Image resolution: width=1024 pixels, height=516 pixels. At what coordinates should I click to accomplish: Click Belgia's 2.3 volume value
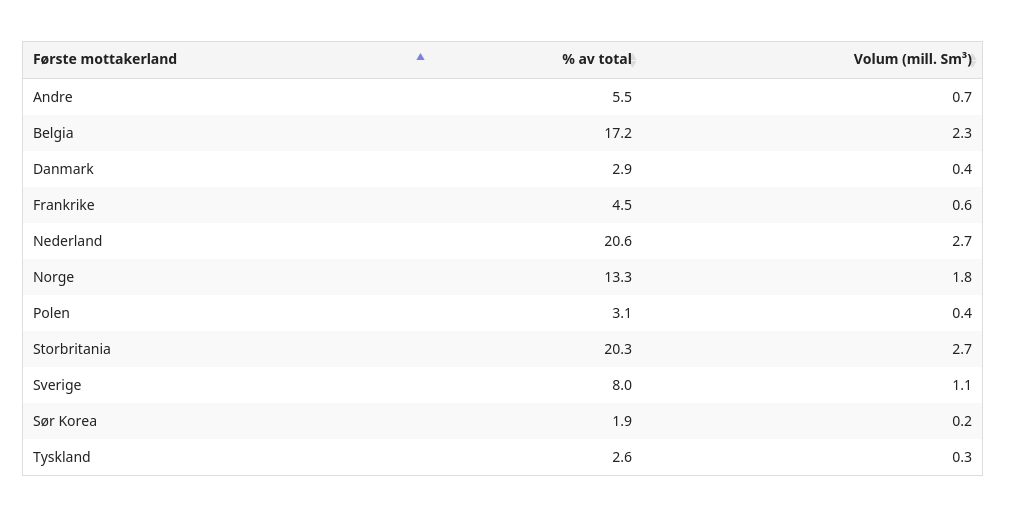pyautogui.click(x=962, y=133)
